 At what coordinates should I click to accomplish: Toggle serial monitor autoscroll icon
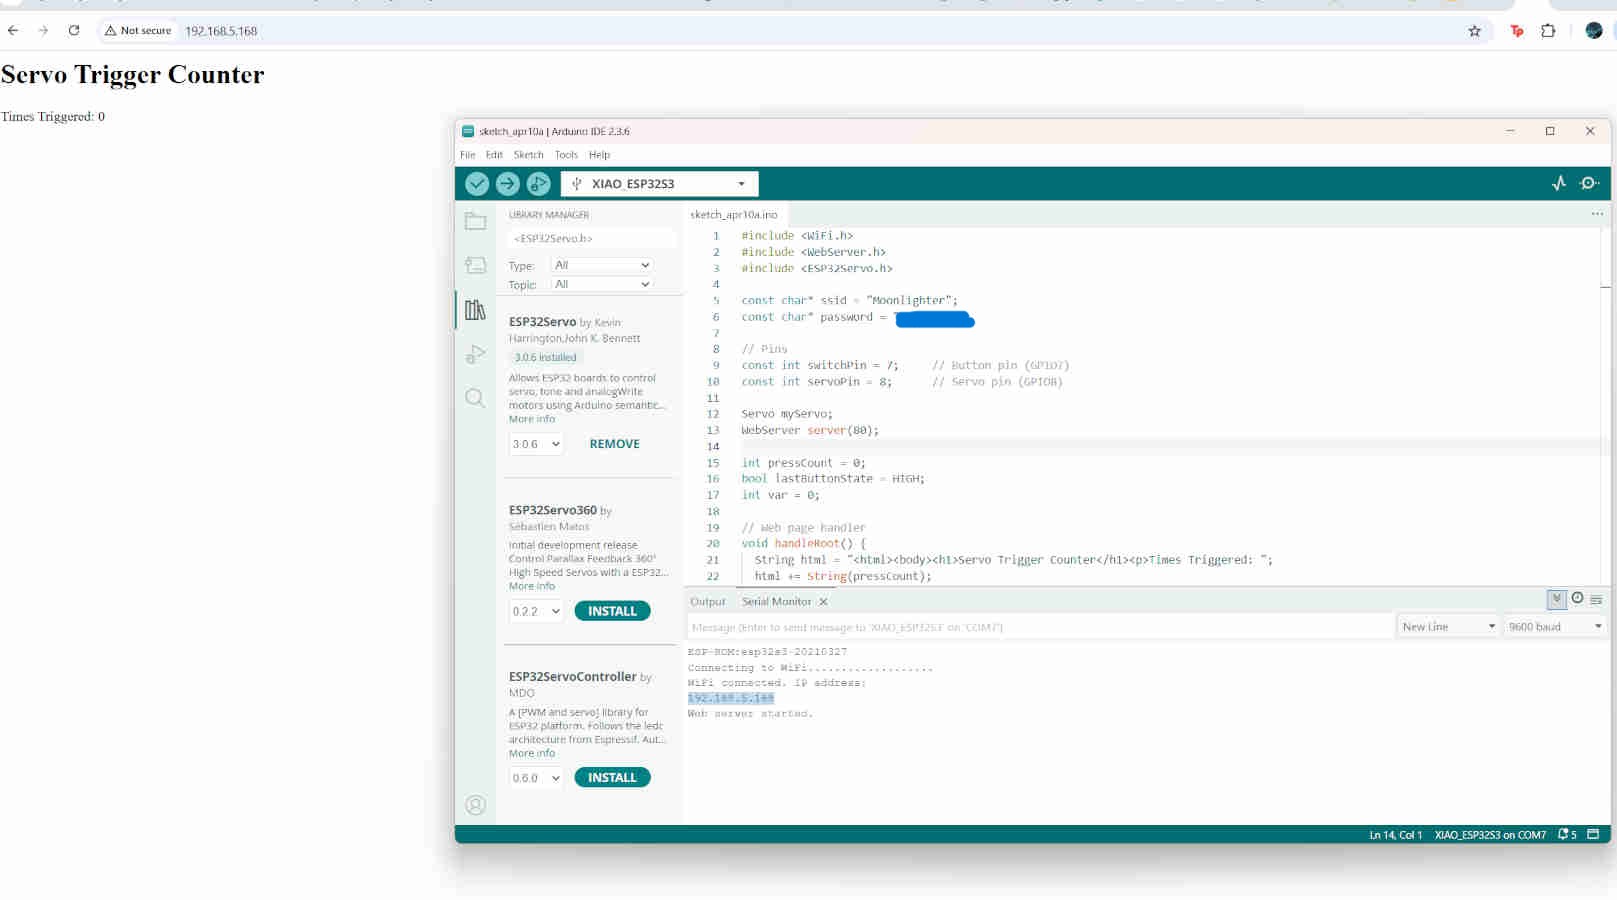pyautogui.click(x=1557, y=599)
